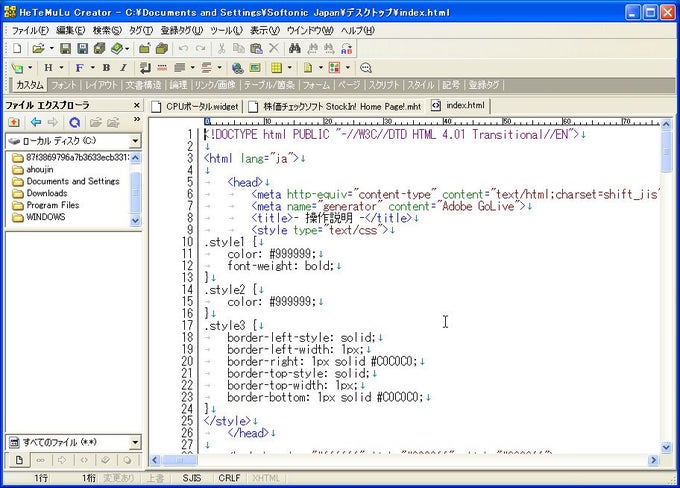Viewport: 680px width, 488px height.
Task: Open Find with the binoculars icon
Action: click(294, 49)
